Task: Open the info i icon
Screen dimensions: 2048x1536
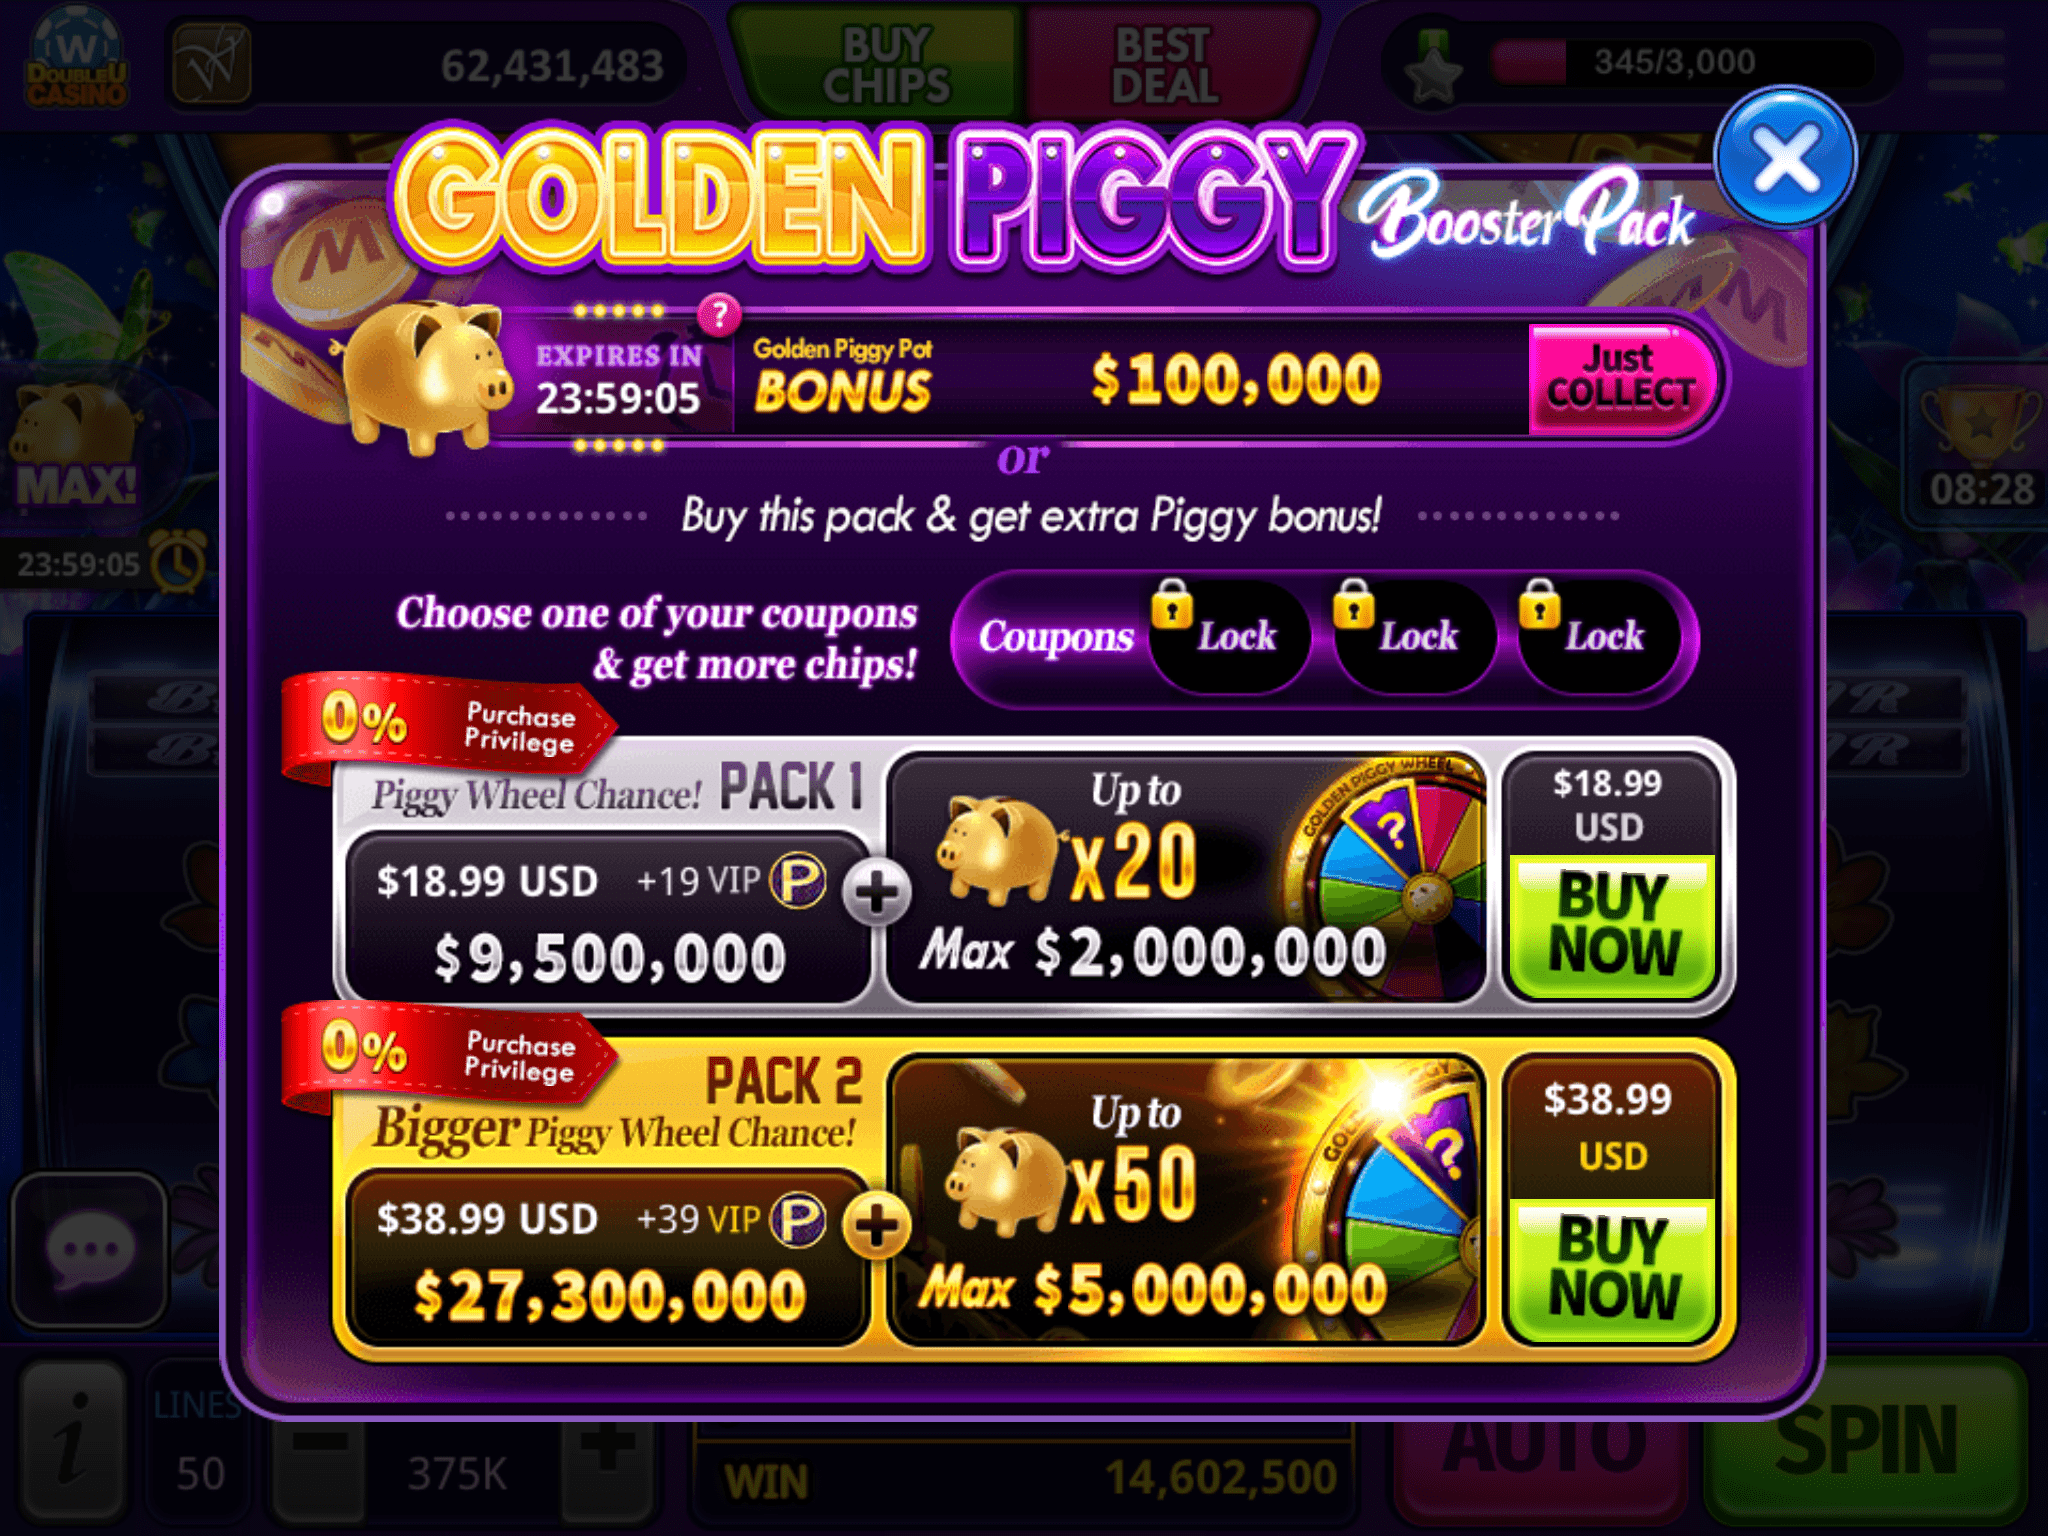Action: click(73, 1438)
